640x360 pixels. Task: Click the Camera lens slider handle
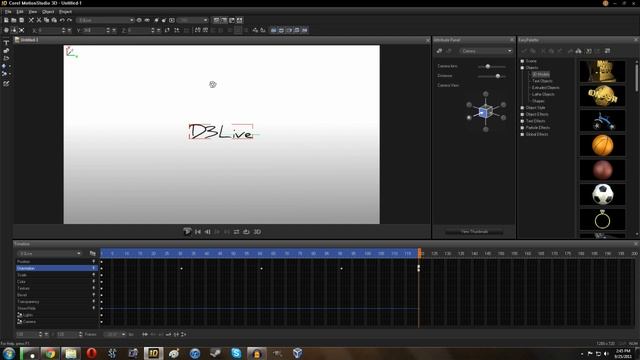488,66
